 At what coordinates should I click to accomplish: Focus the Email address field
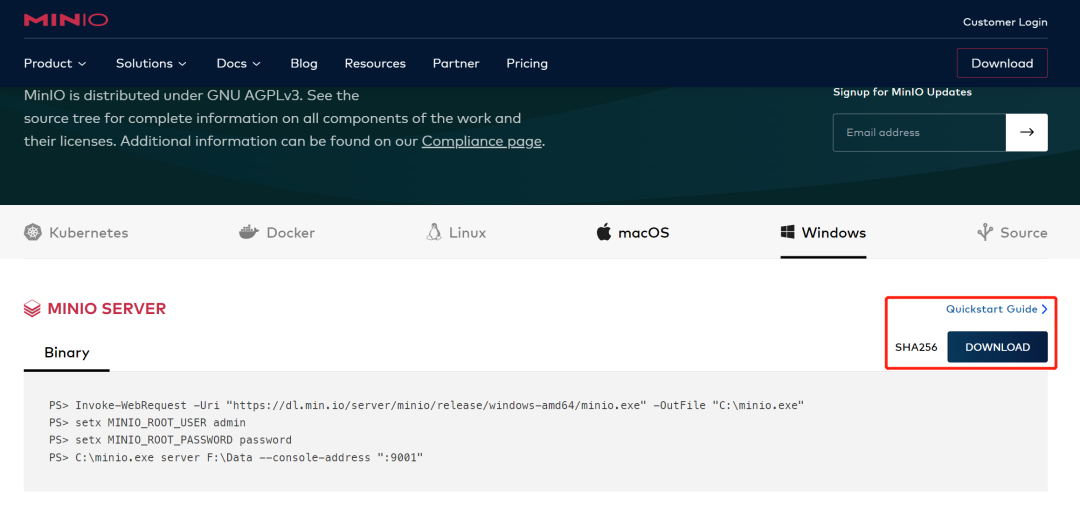pyautogui.click(x=920, y=132)
